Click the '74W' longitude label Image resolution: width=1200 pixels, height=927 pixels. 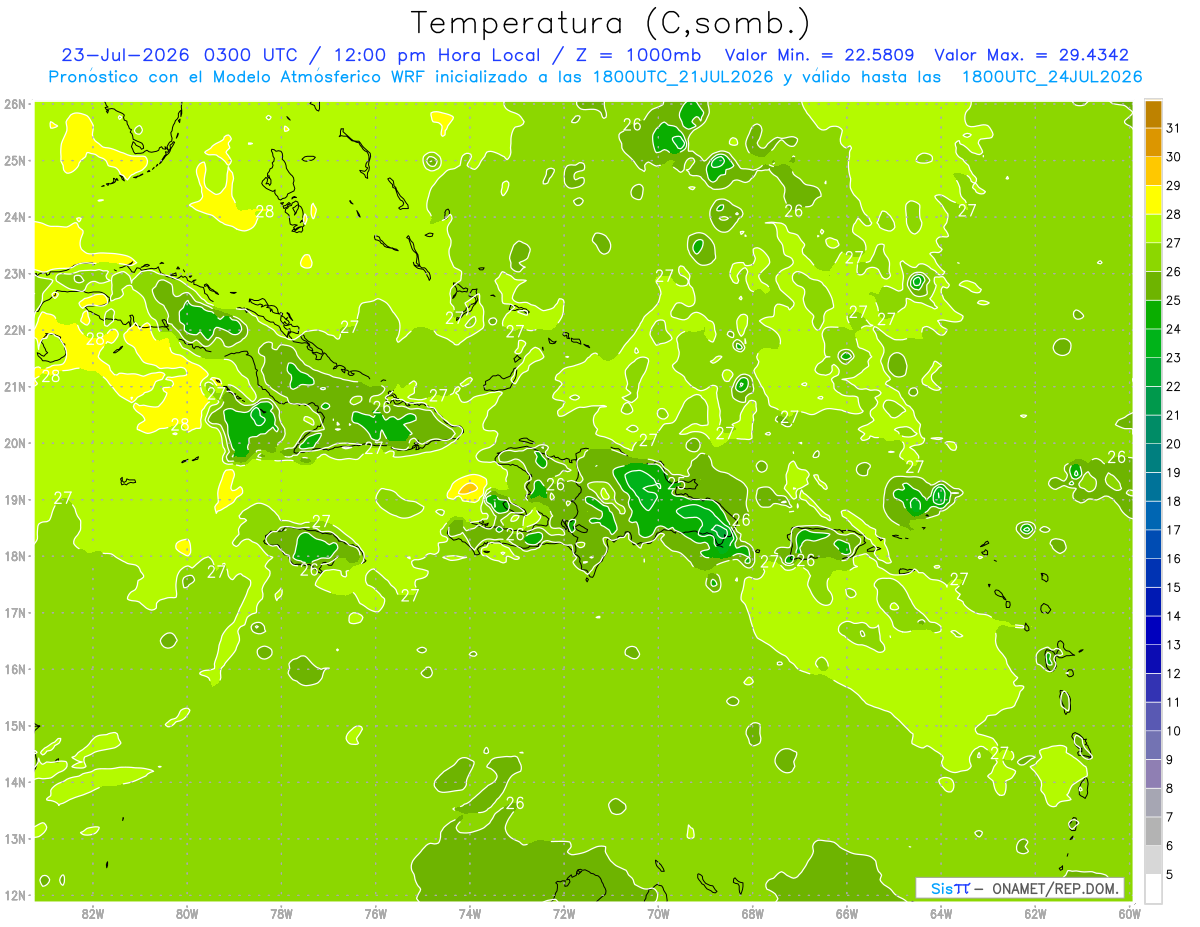(470, 913)
